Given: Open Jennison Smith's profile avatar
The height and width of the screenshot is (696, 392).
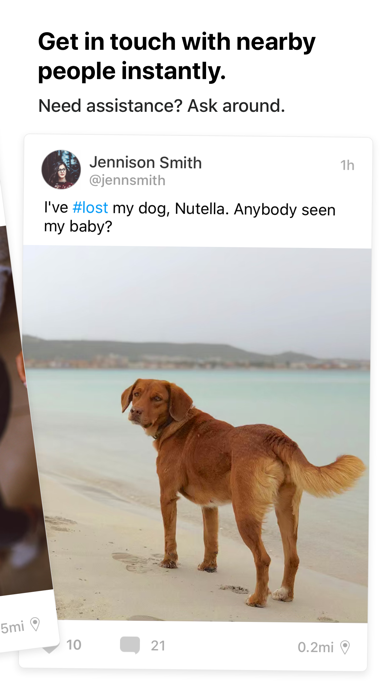Looking at the screenshot, I should (x=61, y=169).
